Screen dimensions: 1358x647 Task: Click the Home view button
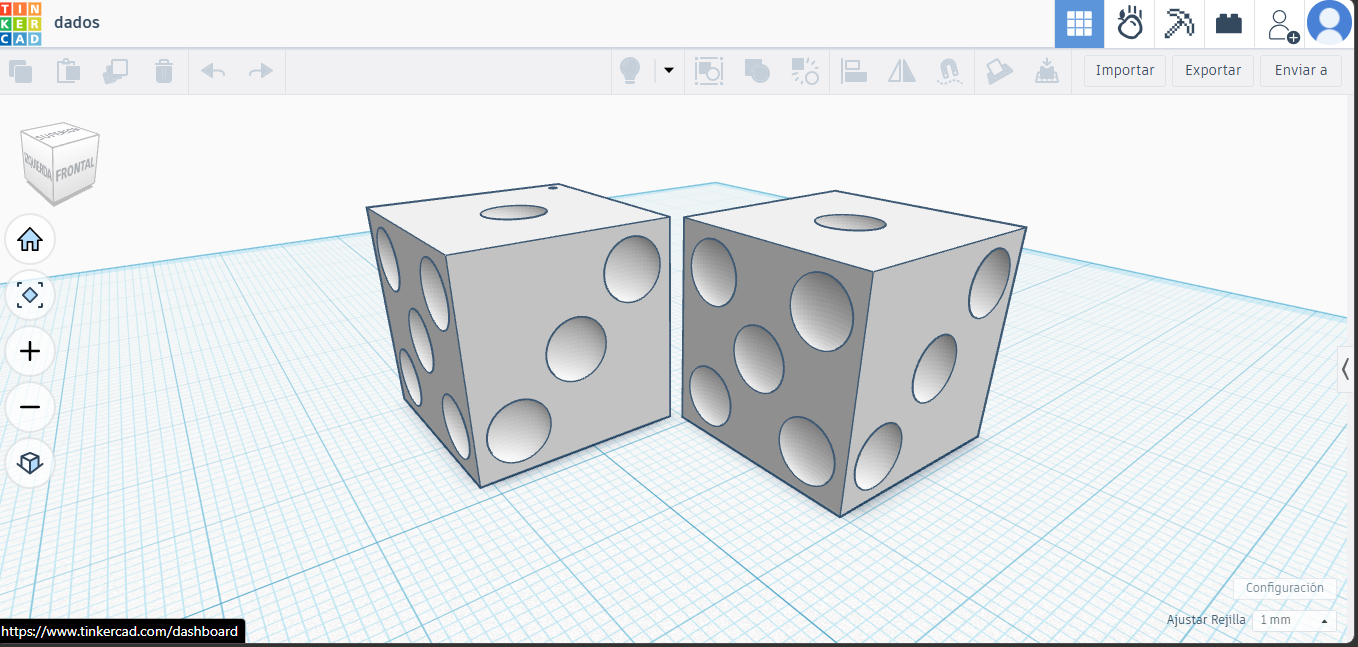(x=30, y=240)
